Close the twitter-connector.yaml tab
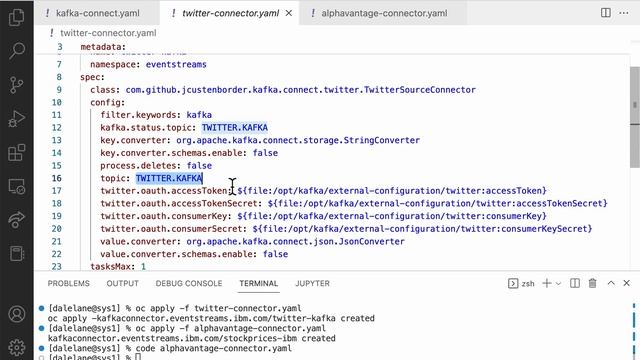The image size is (640, 360). [289, 13]
